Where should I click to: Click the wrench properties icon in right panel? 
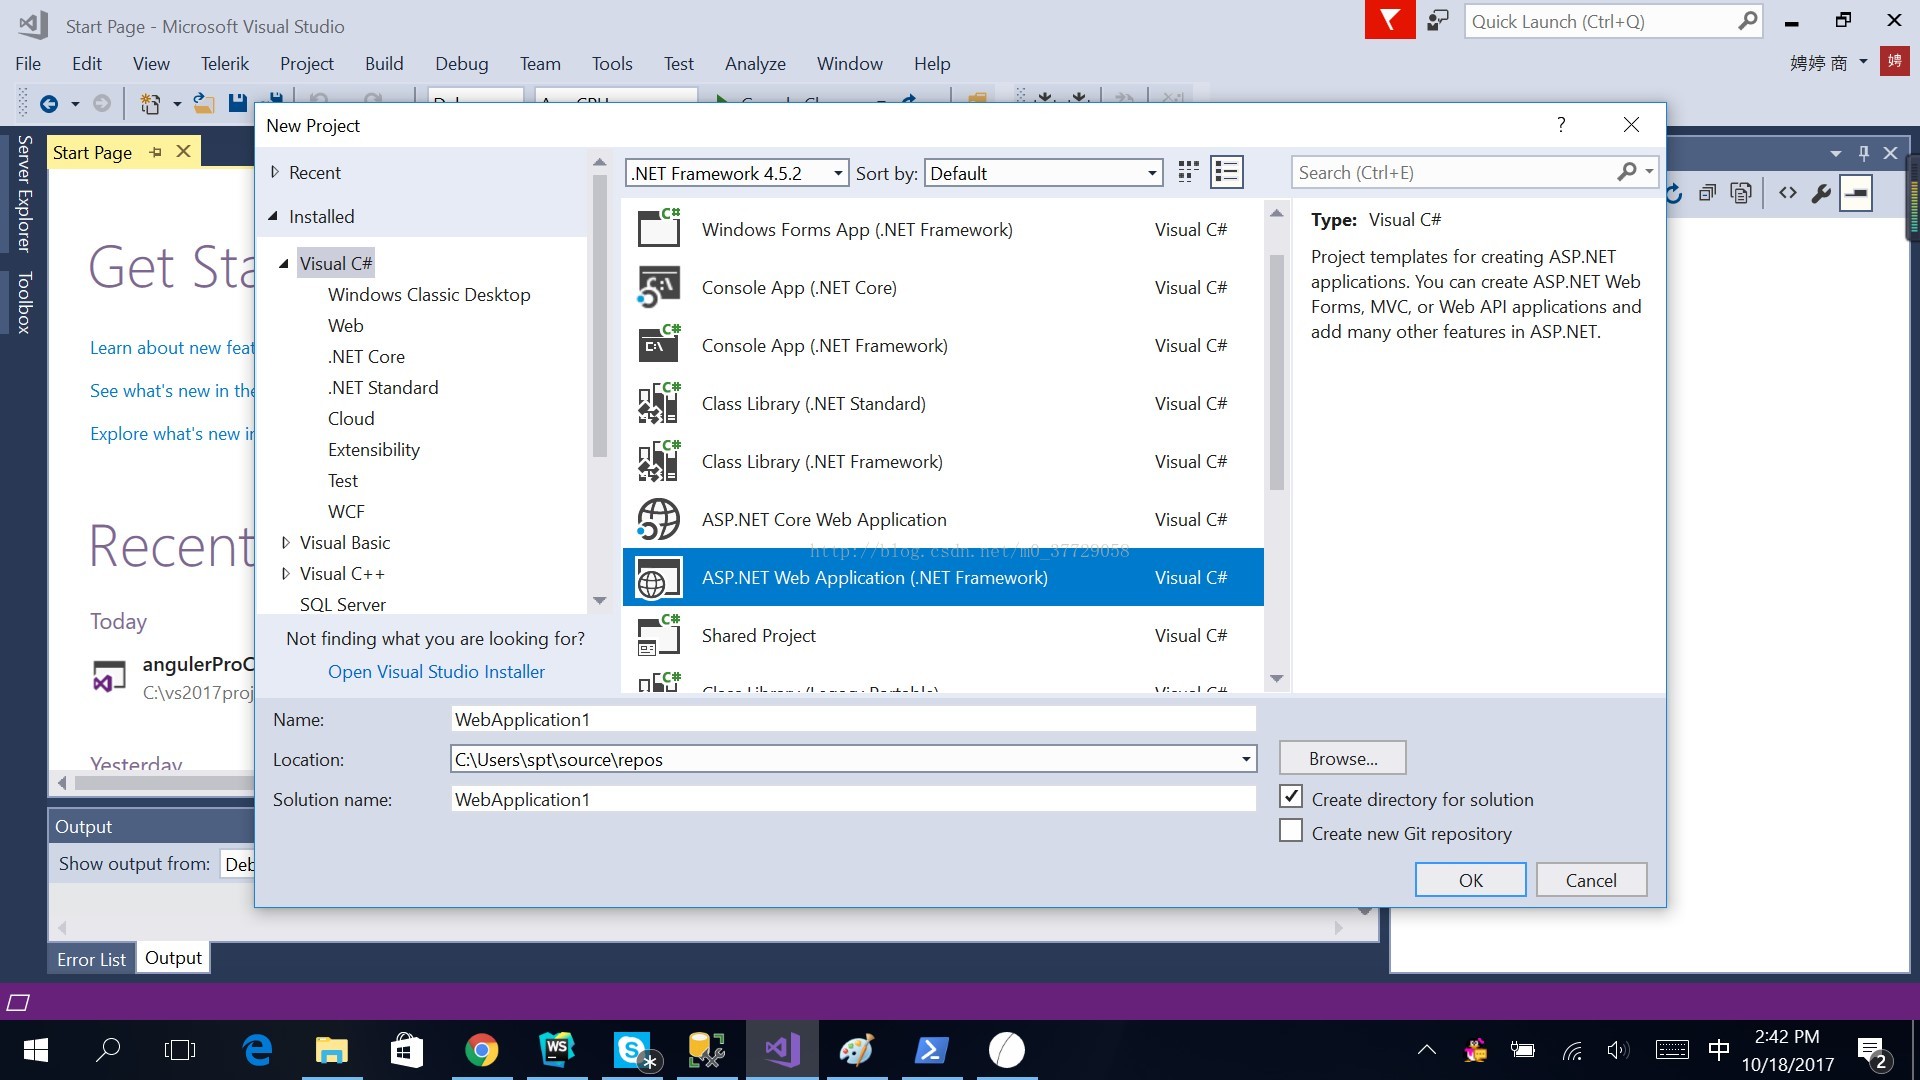(1821, 193)
